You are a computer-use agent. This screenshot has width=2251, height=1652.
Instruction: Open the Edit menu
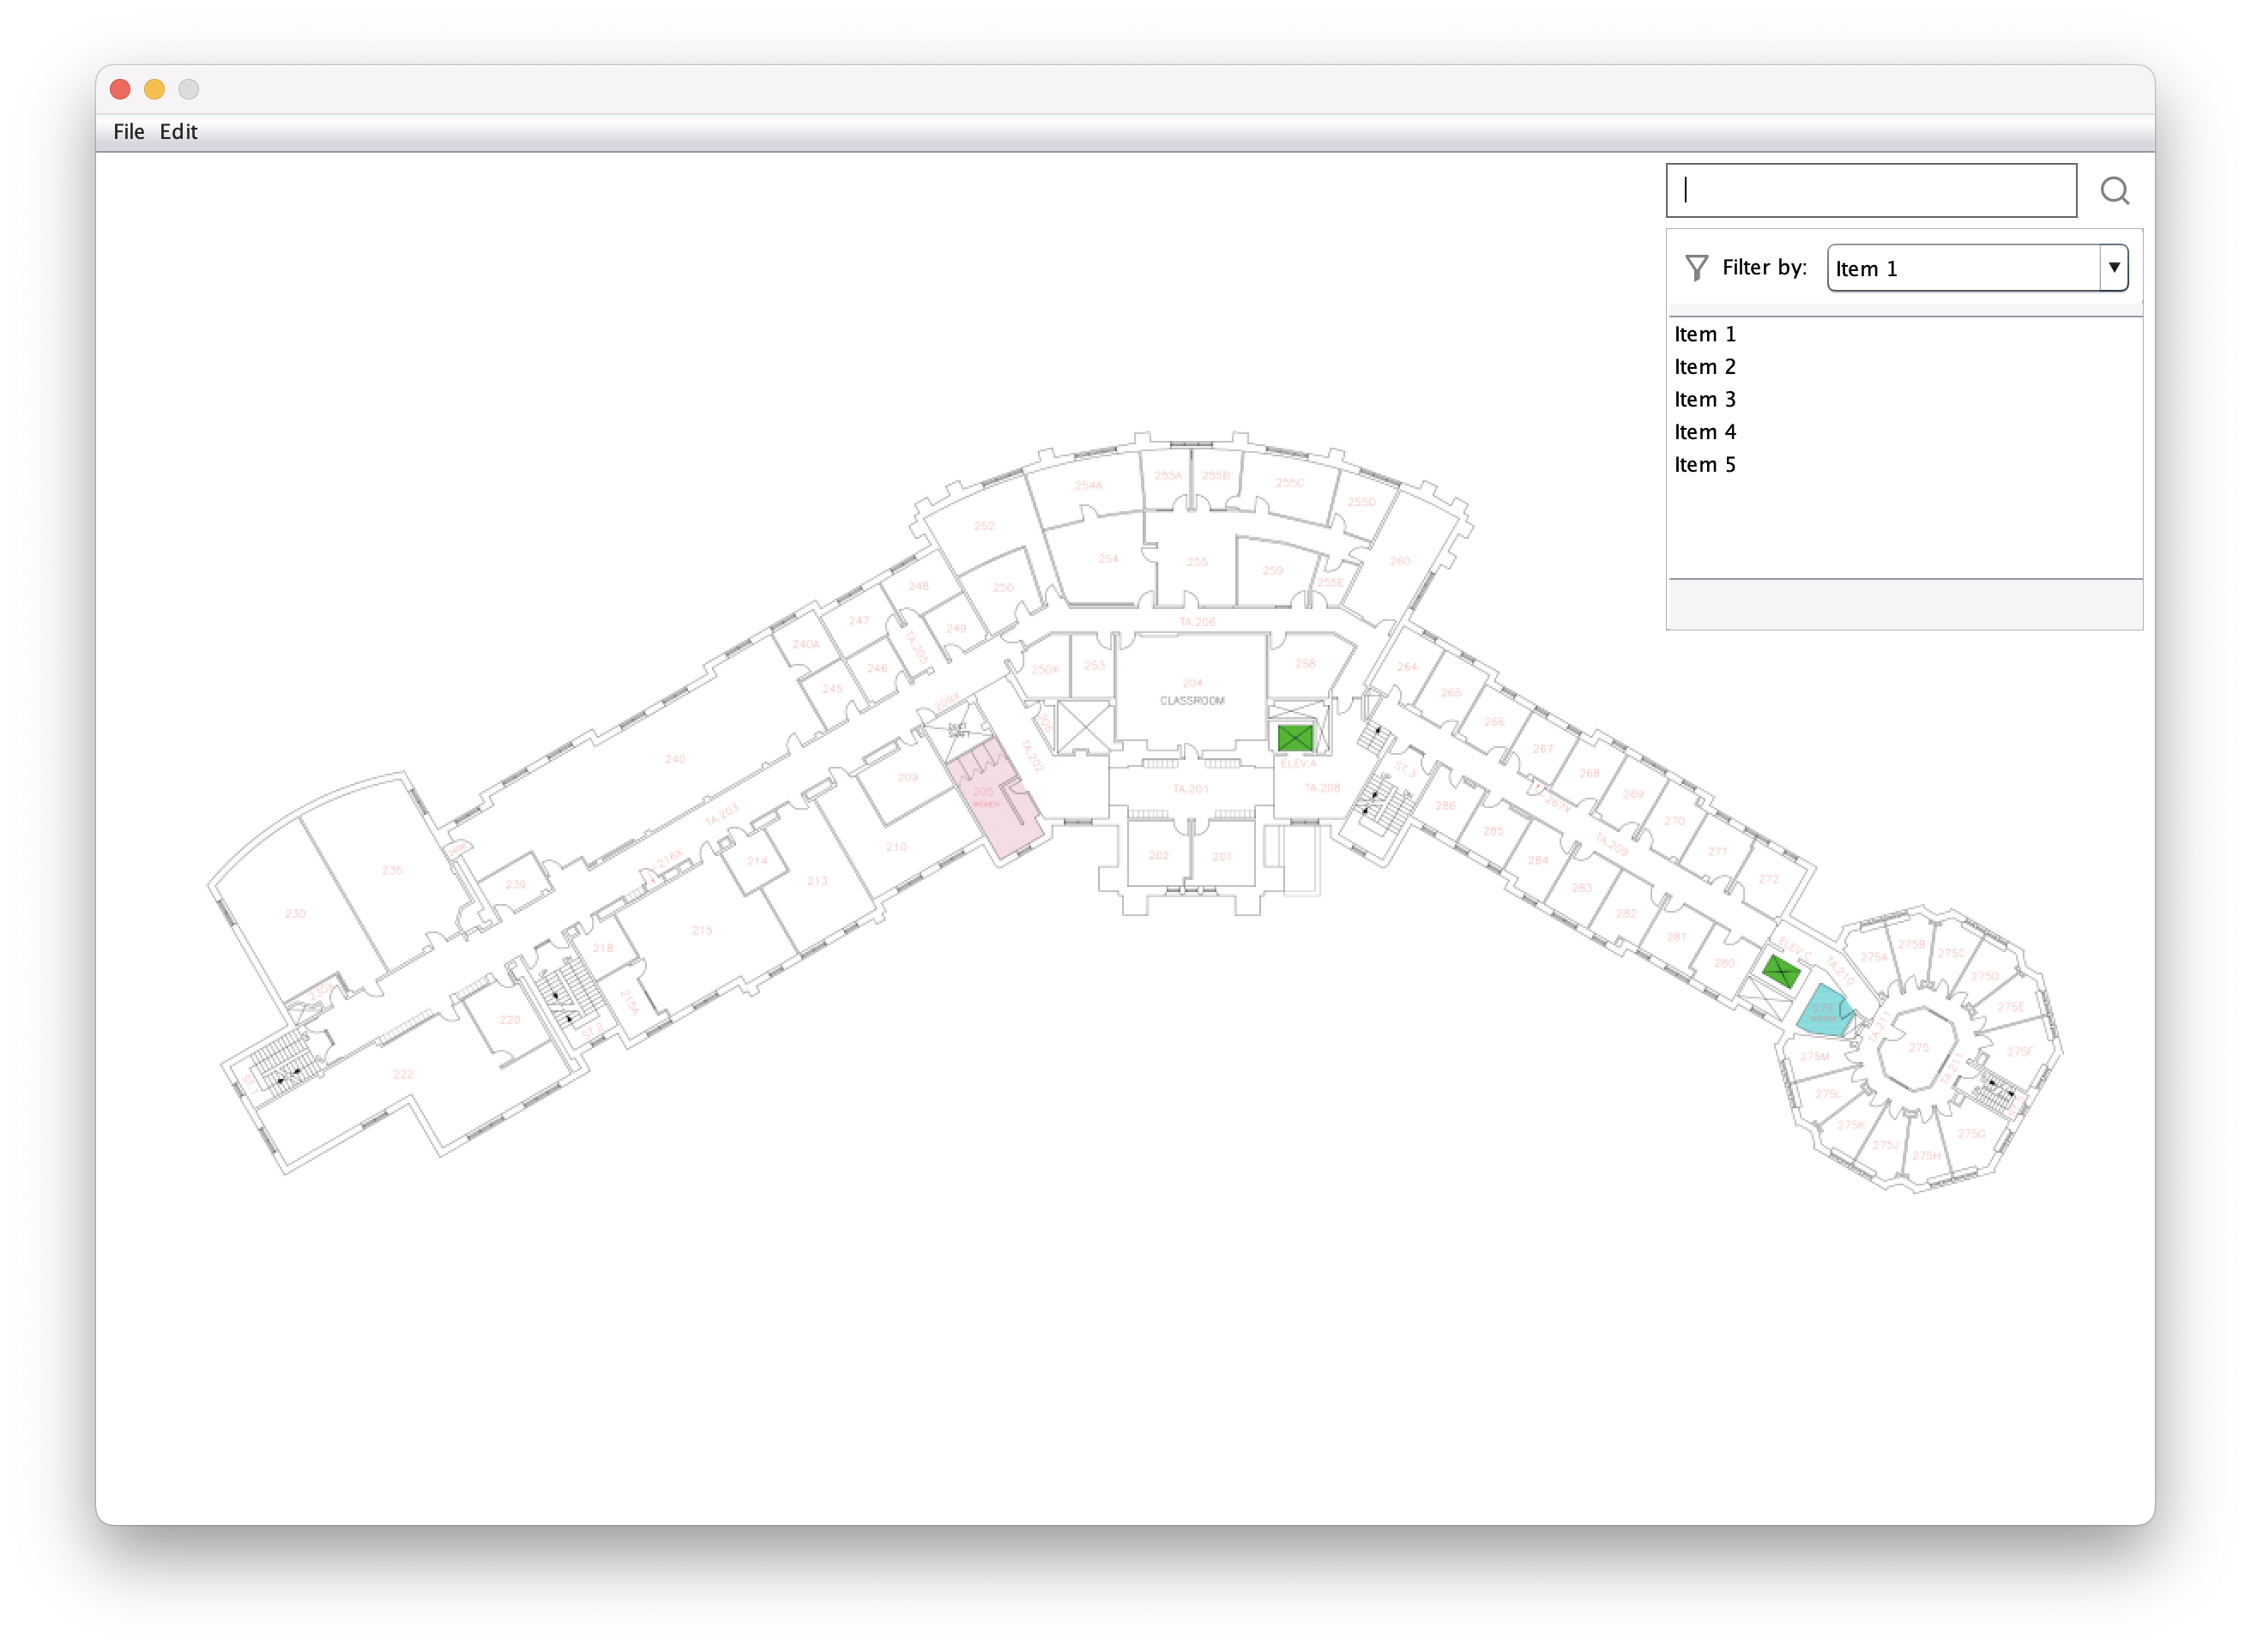point(178,132)
